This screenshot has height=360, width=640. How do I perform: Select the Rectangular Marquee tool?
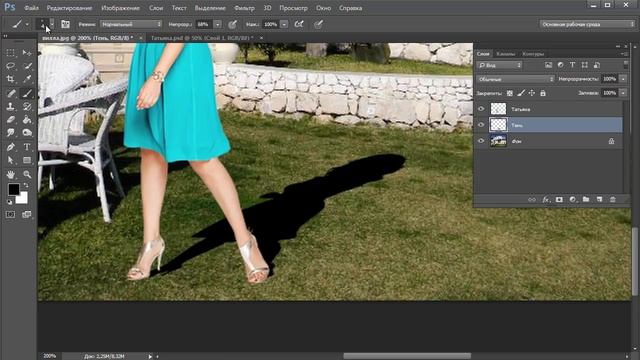(11, 53)
